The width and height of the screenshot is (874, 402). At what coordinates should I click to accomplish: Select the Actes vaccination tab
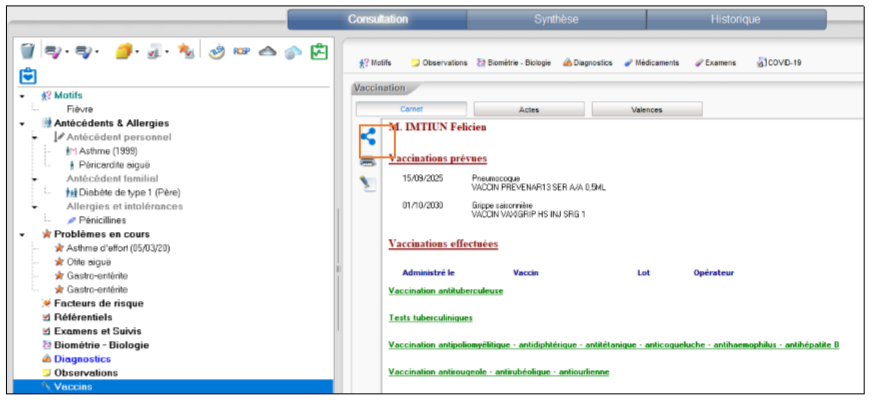pos(529,109)
